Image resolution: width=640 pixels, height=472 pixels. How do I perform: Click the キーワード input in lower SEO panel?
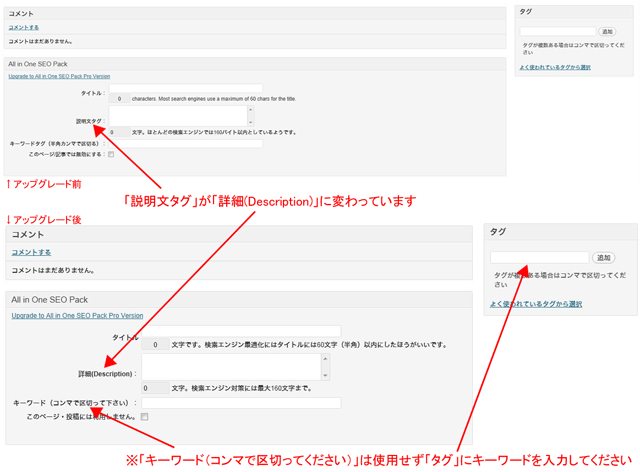[x=241, y=403]
